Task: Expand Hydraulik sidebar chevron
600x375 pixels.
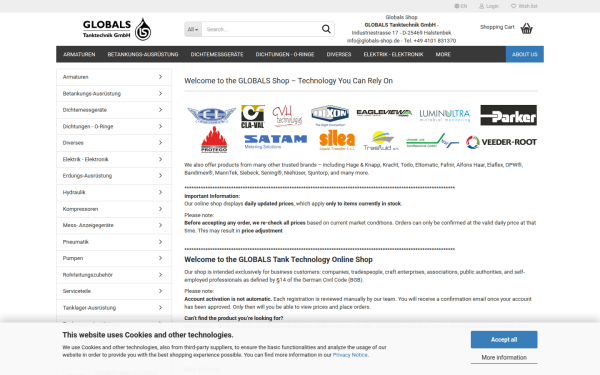Action: 160,192
